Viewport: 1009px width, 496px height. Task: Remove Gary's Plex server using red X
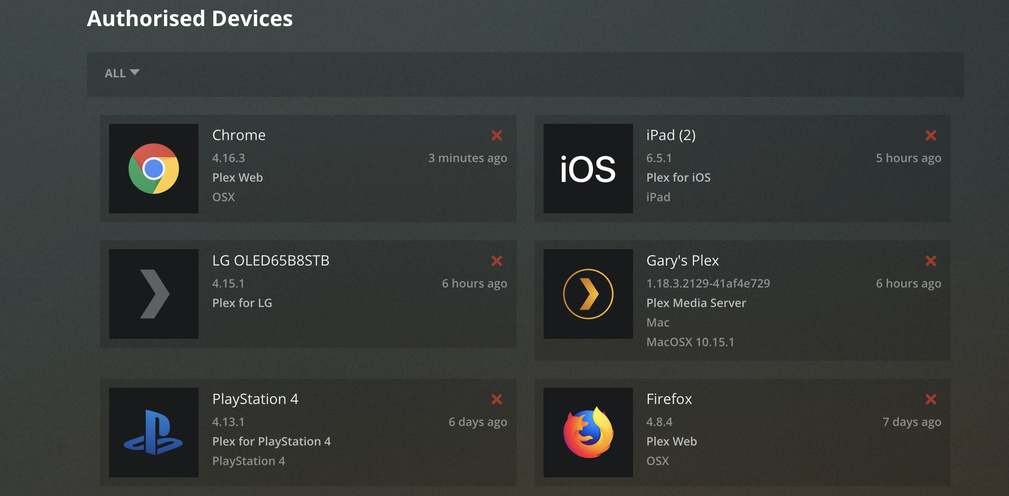click(931, 261)
